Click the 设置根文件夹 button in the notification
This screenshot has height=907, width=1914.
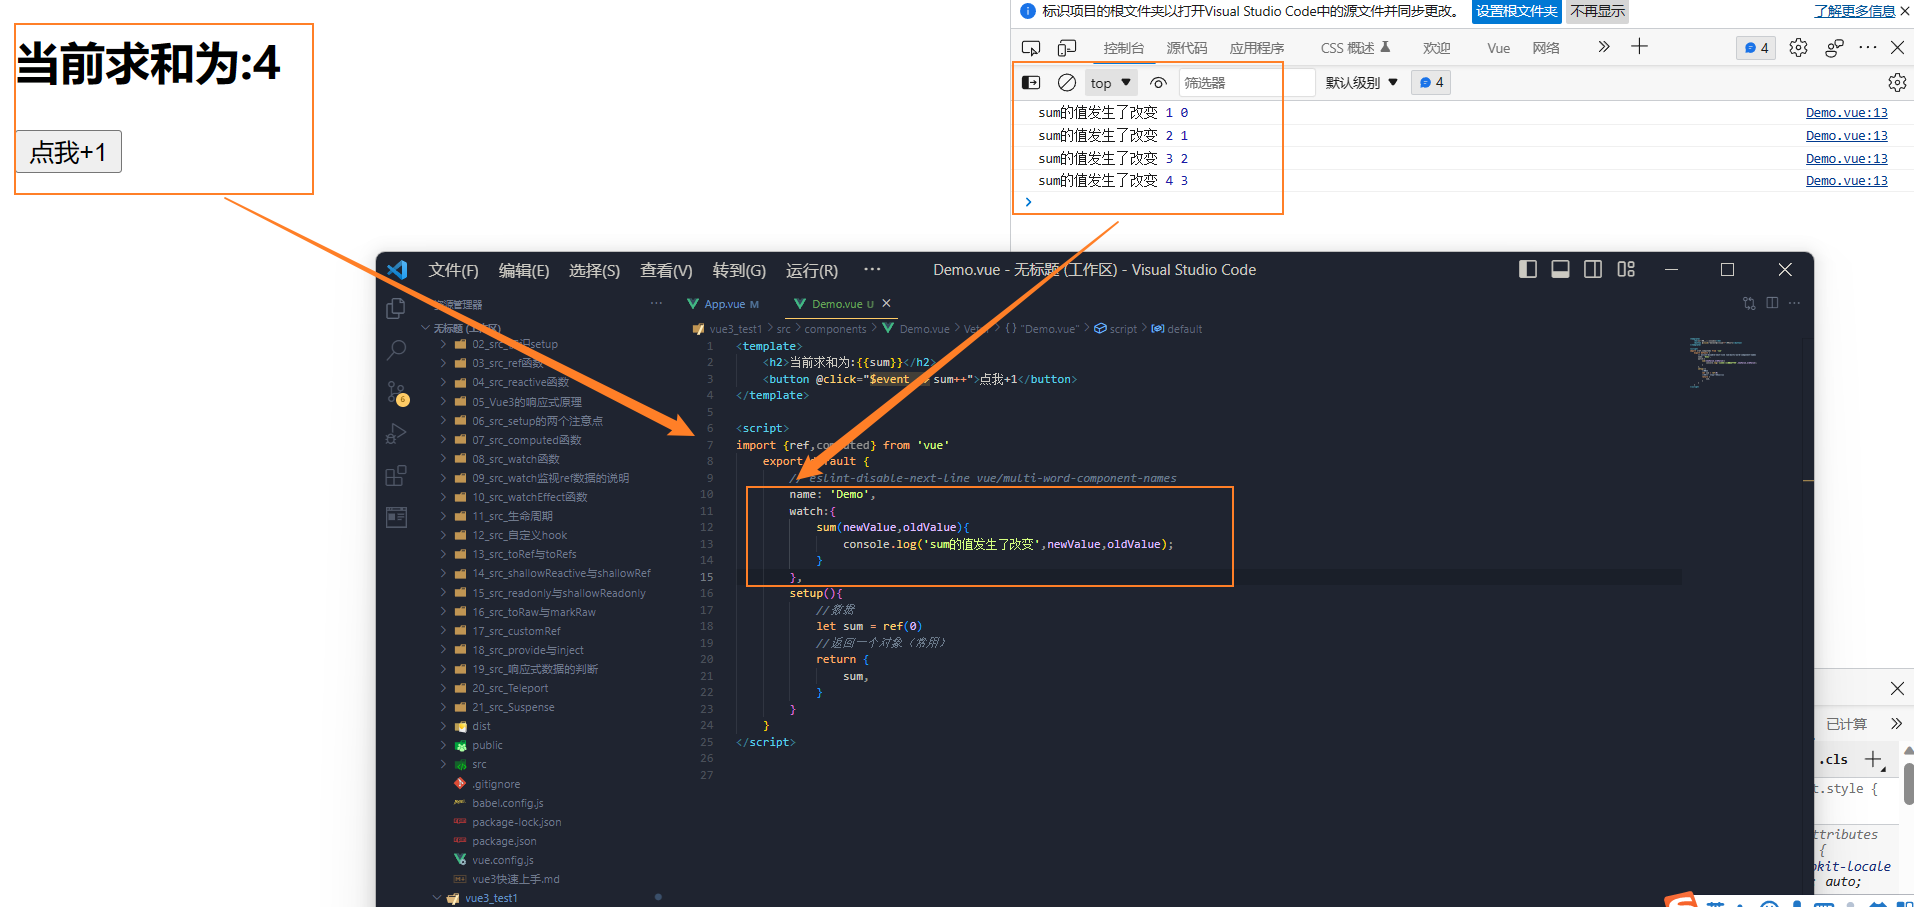click(1514, 12)
